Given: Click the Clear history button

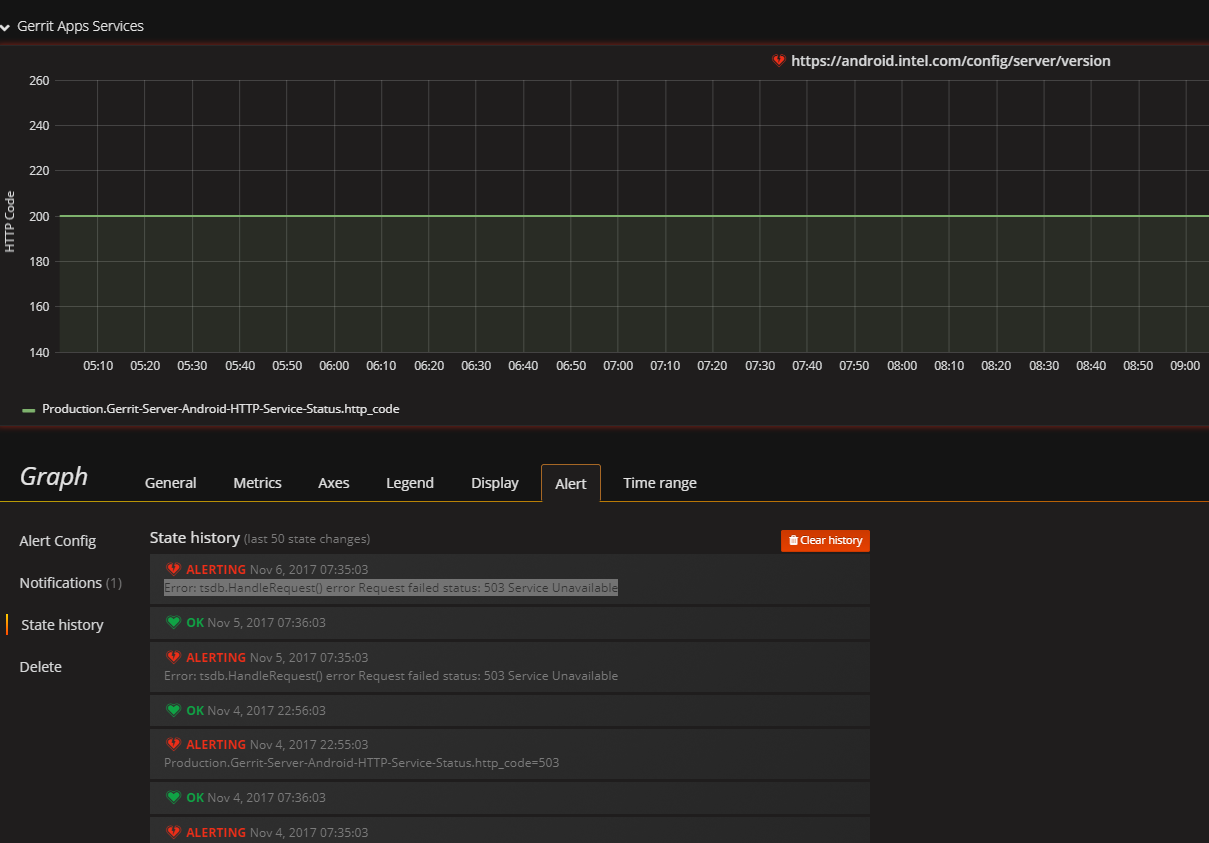Looking at the screenshot, I should pos(825,540).
